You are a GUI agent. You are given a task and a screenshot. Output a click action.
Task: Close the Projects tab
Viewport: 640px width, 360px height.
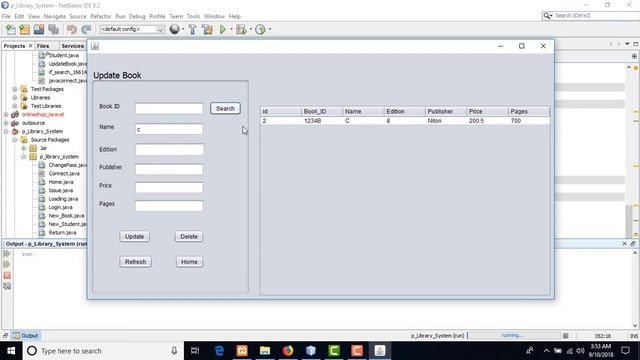30,46
